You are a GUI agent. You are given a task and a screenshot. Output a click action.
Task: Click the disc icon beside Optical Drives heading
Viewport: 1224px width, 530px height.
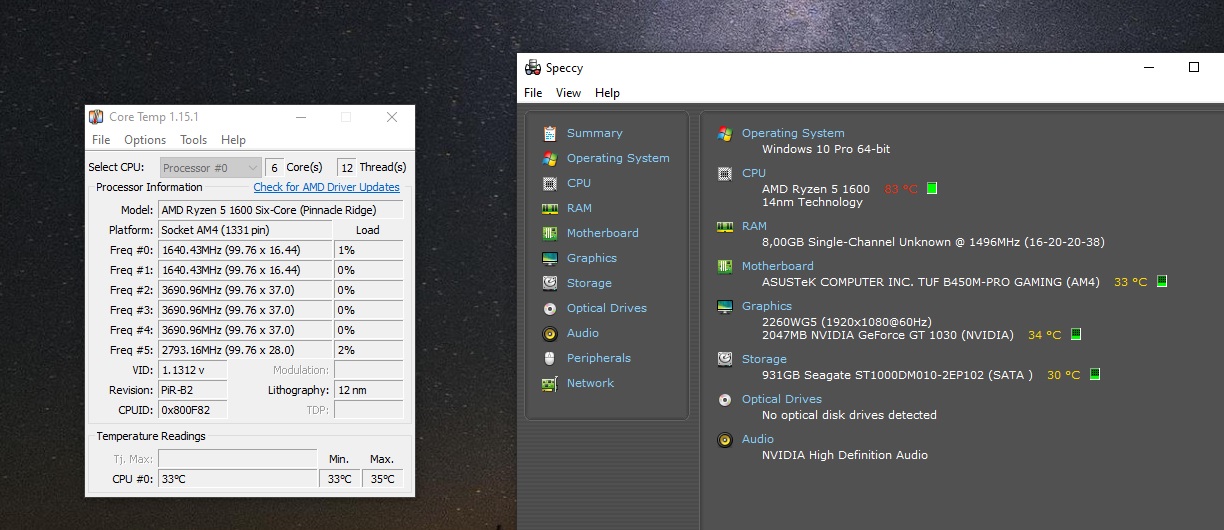(725, 399)
